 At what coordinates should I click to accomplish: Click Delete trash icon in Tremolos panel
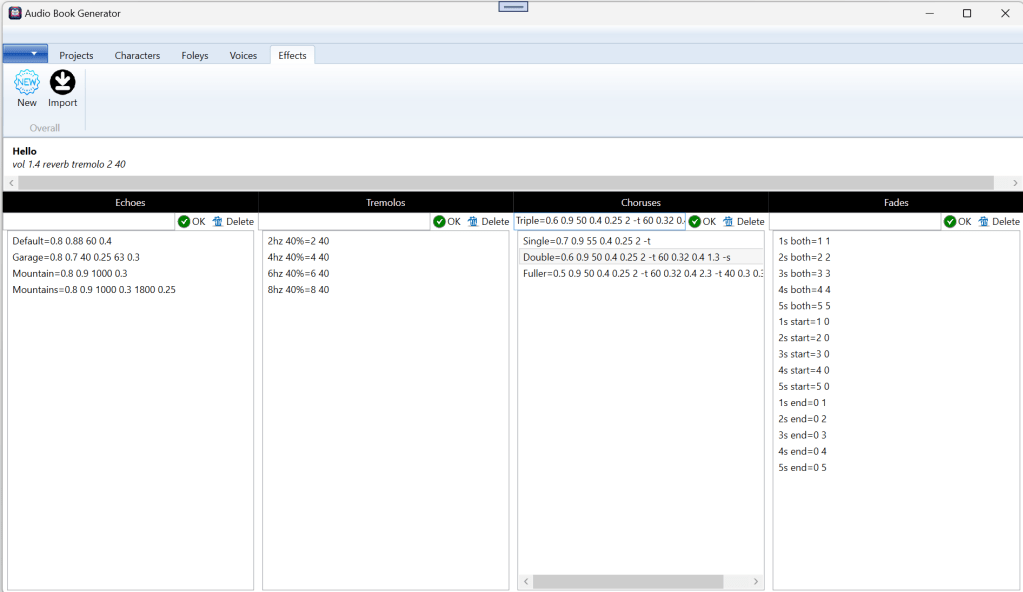(473, 221)
